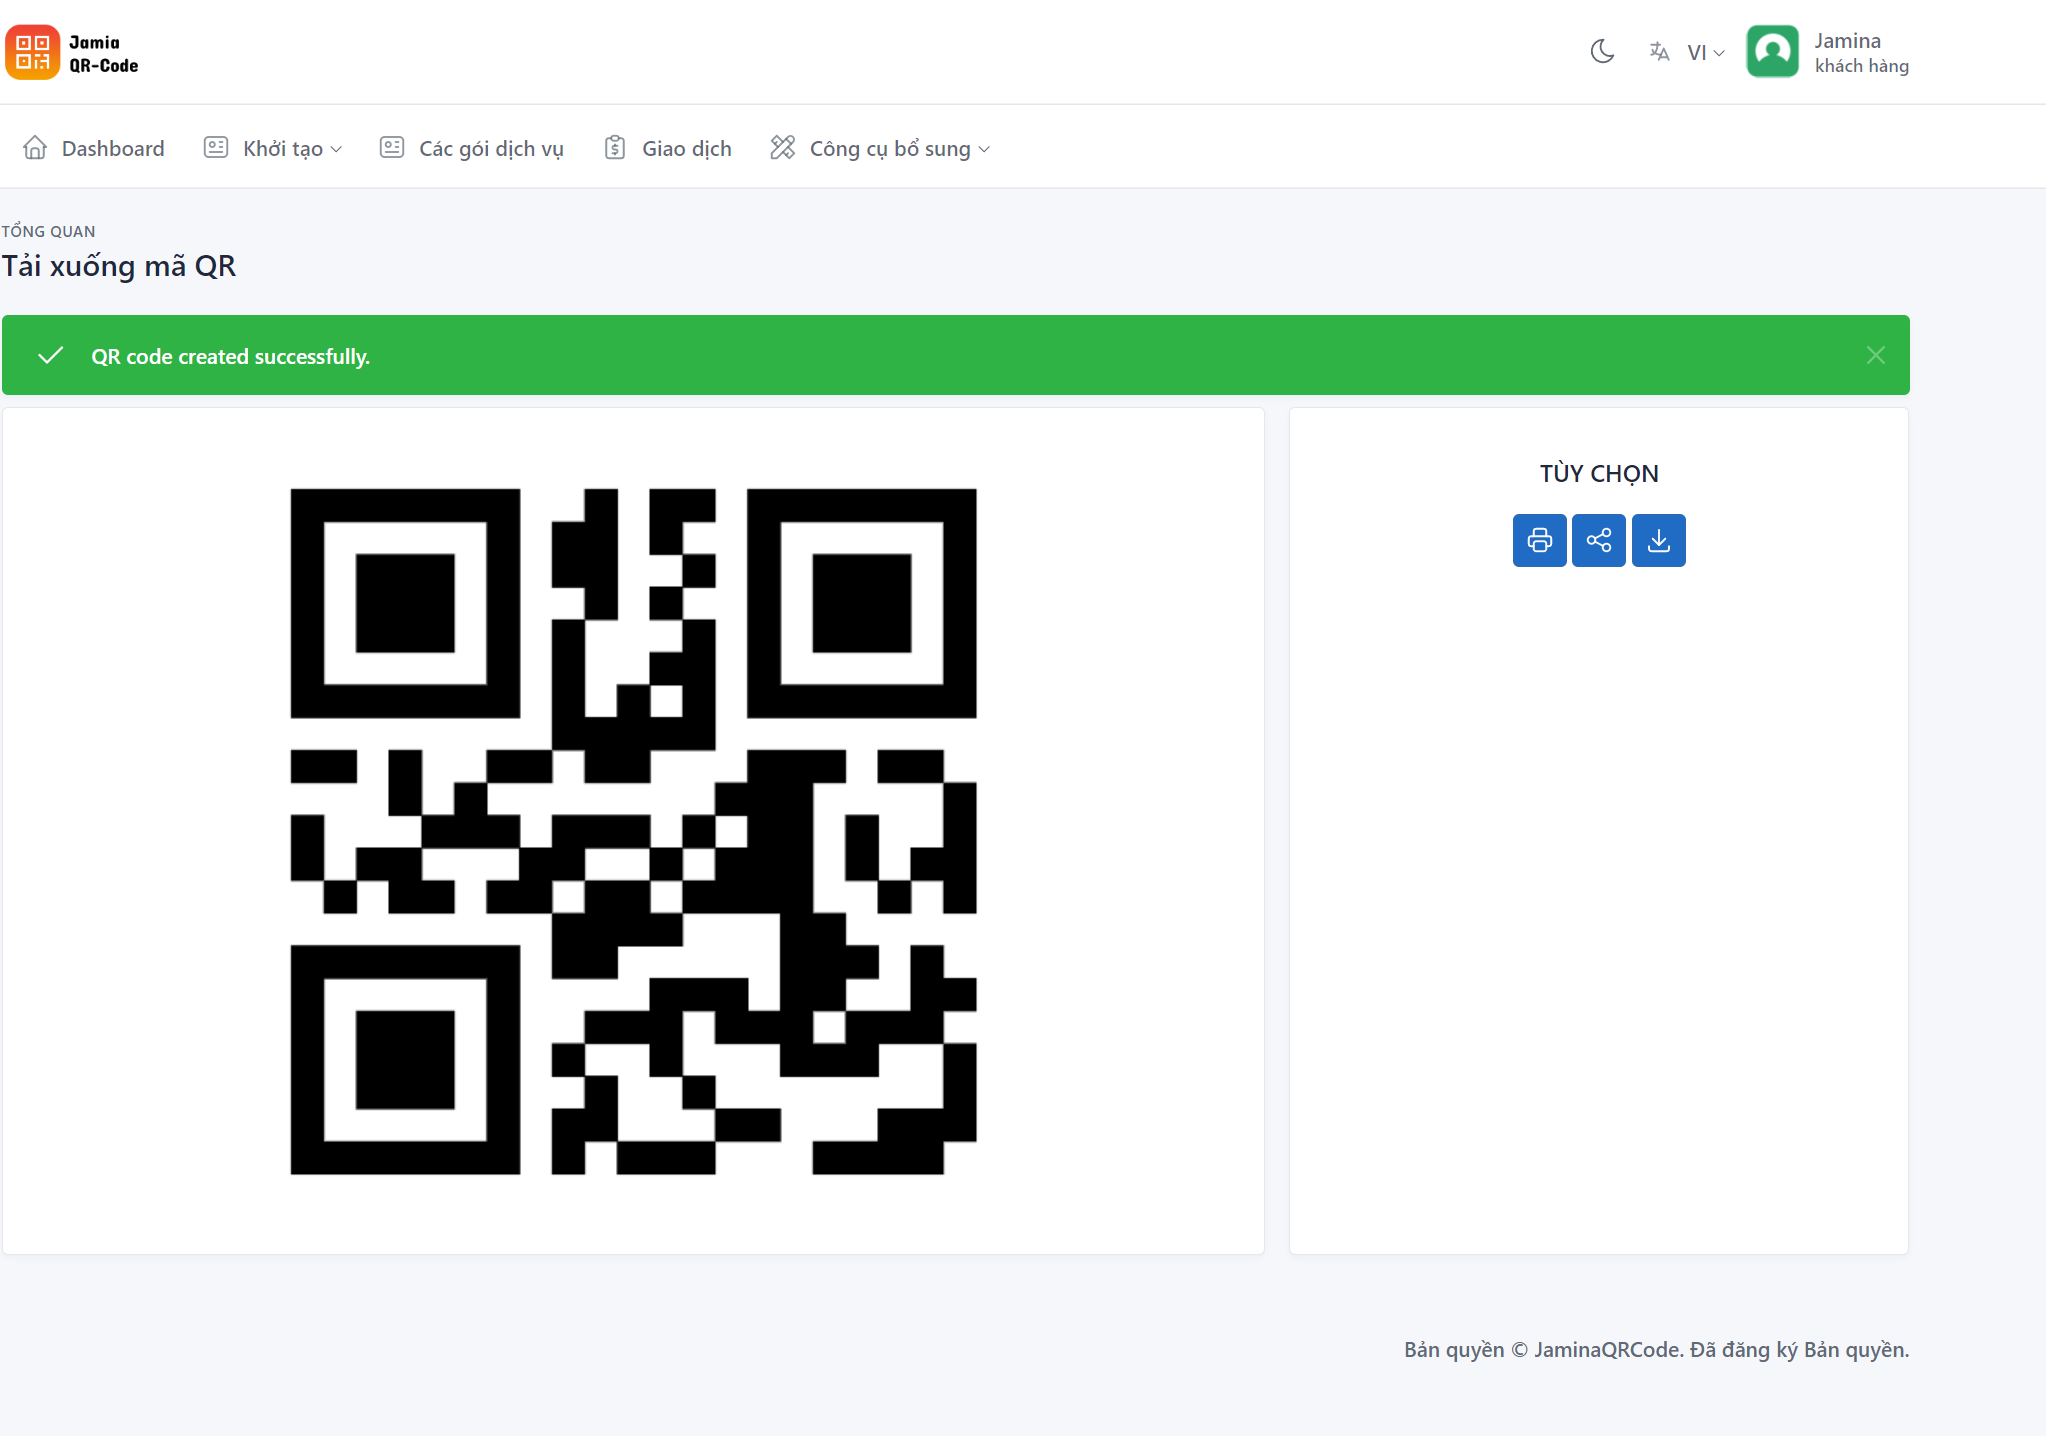This screenshot has height=1436, width=2046.
Task: Click the Dashboard home icon
Action: point(35,148)
